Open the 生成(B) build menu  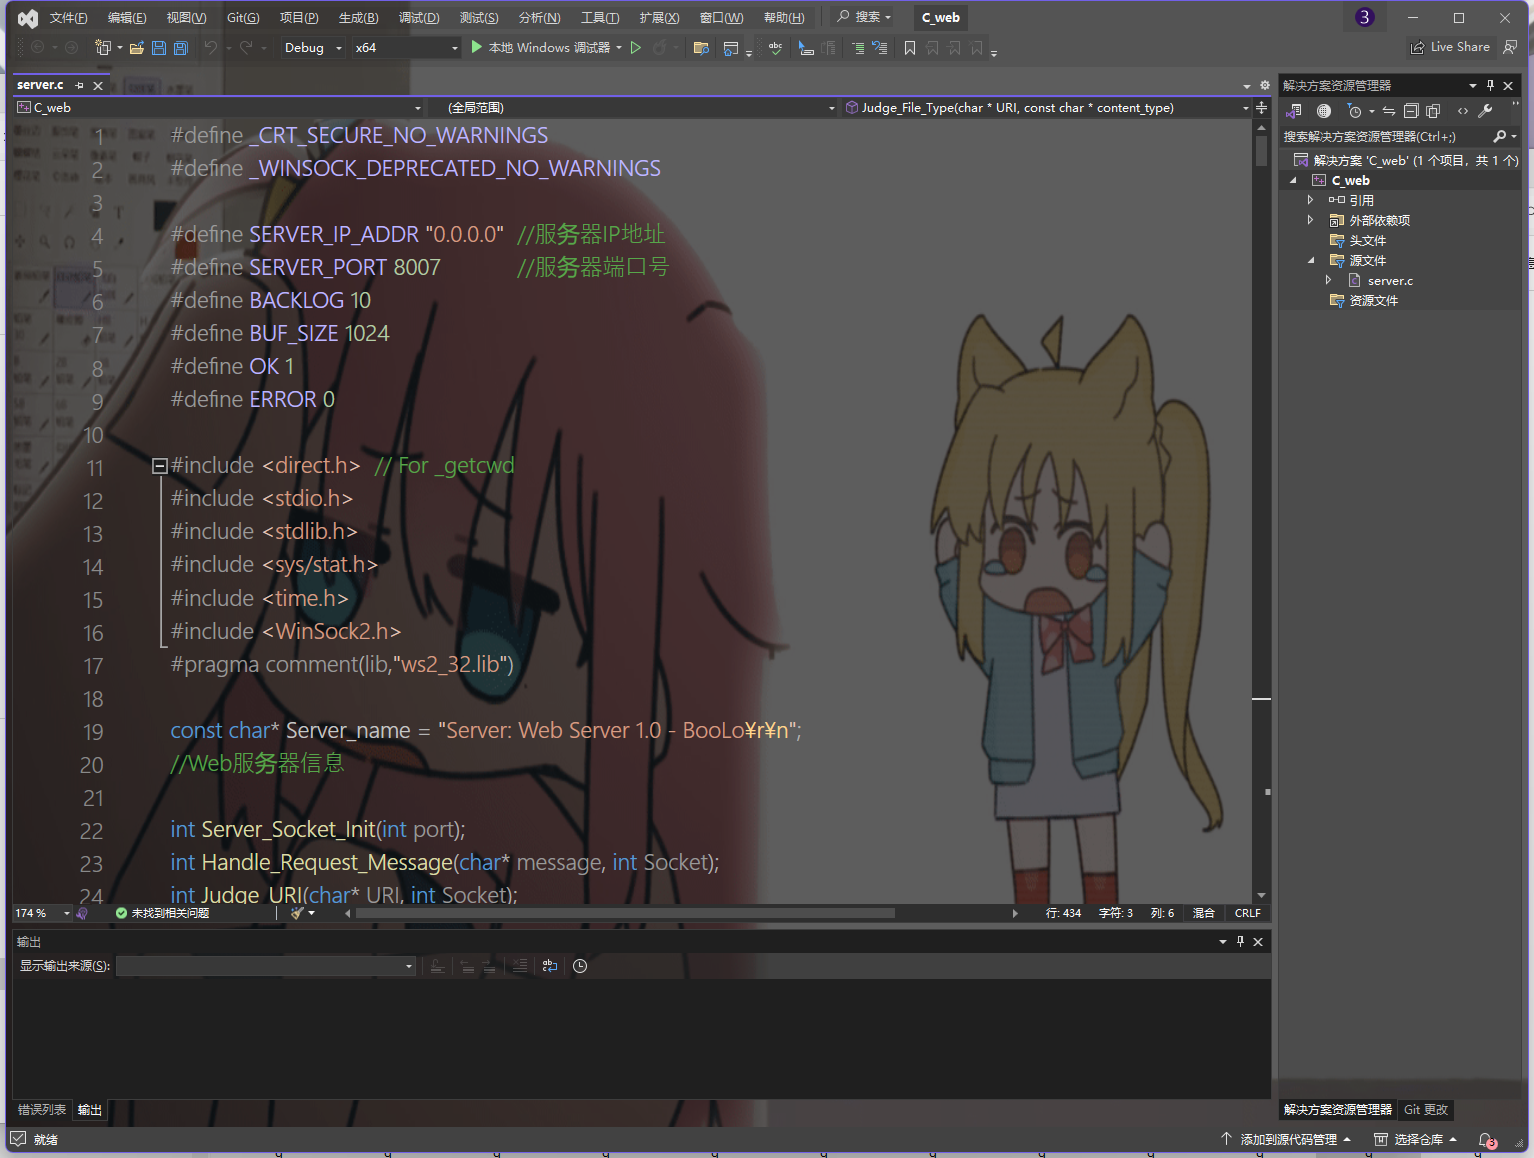click(358, 18)
